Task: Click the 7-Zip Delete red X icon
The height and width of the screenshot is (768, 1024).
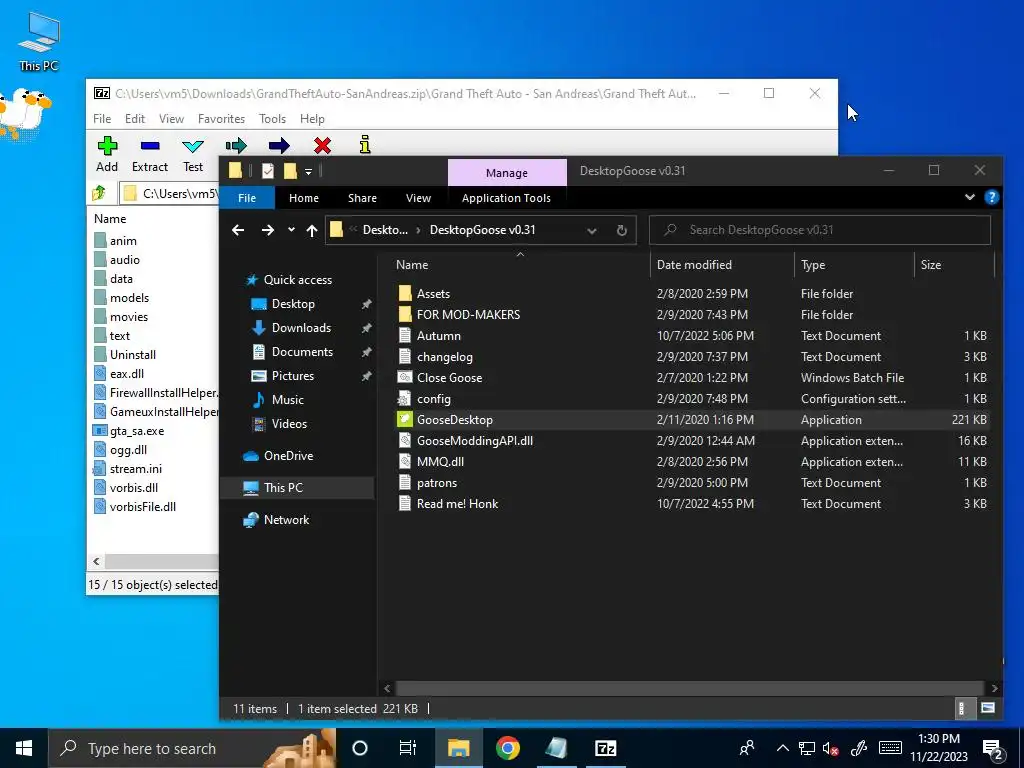Action: pos(322,146)
